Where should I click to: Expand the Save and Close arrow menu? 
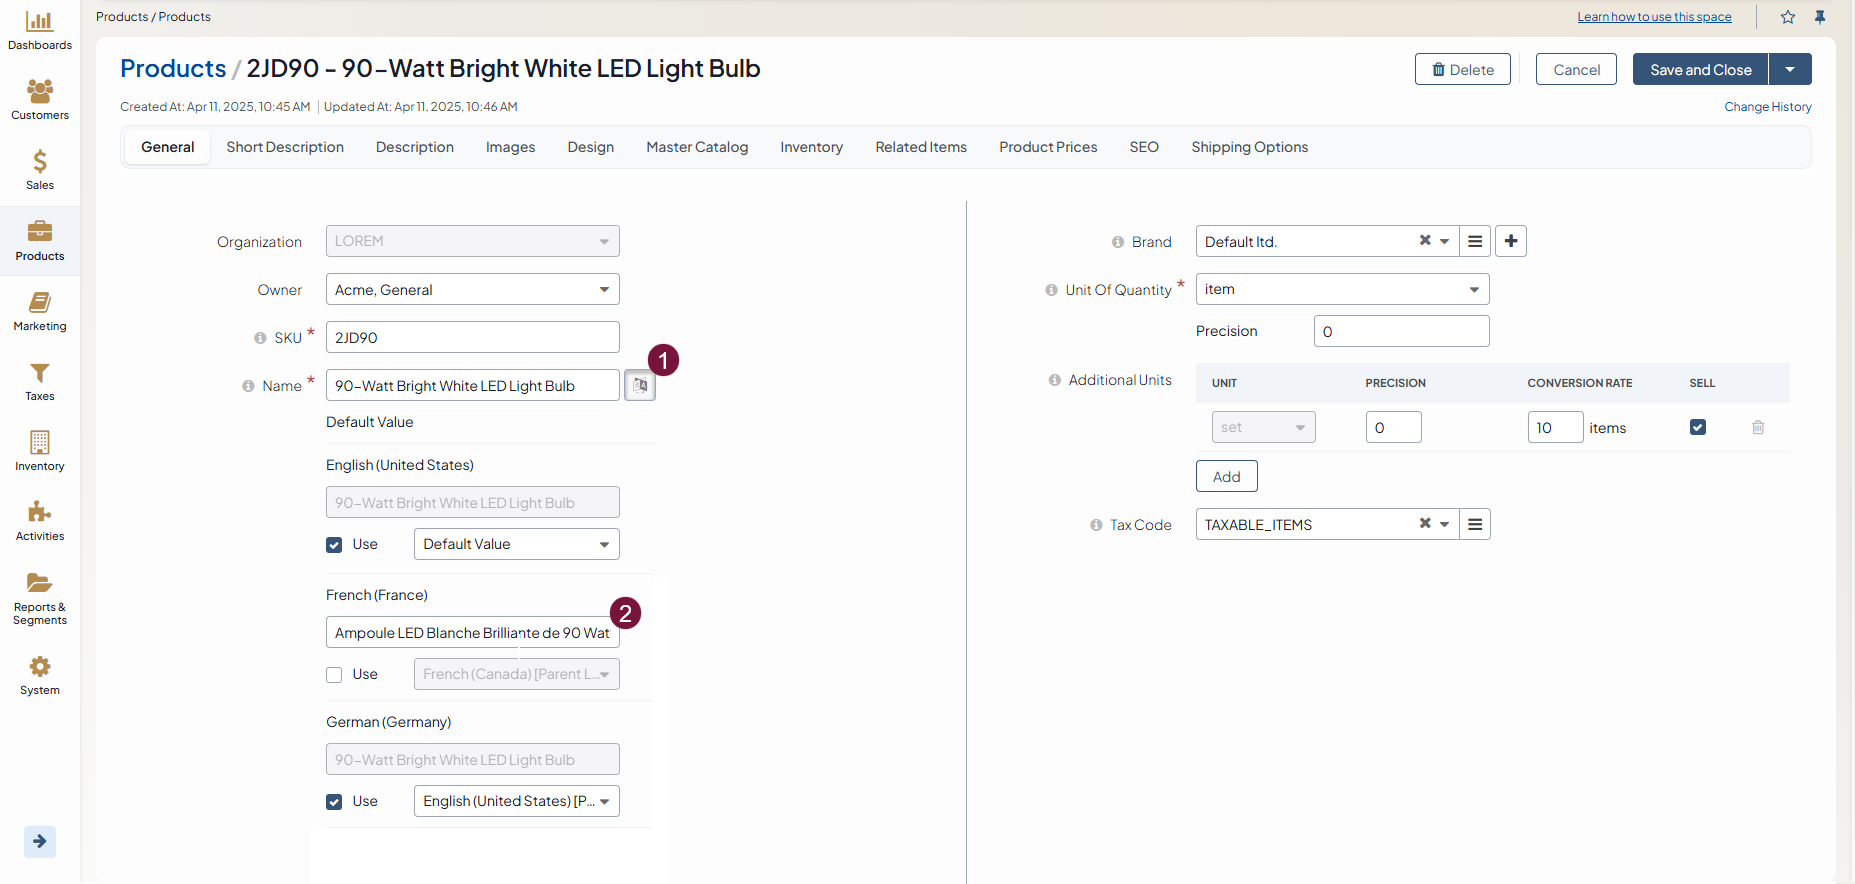[1790, 70]
